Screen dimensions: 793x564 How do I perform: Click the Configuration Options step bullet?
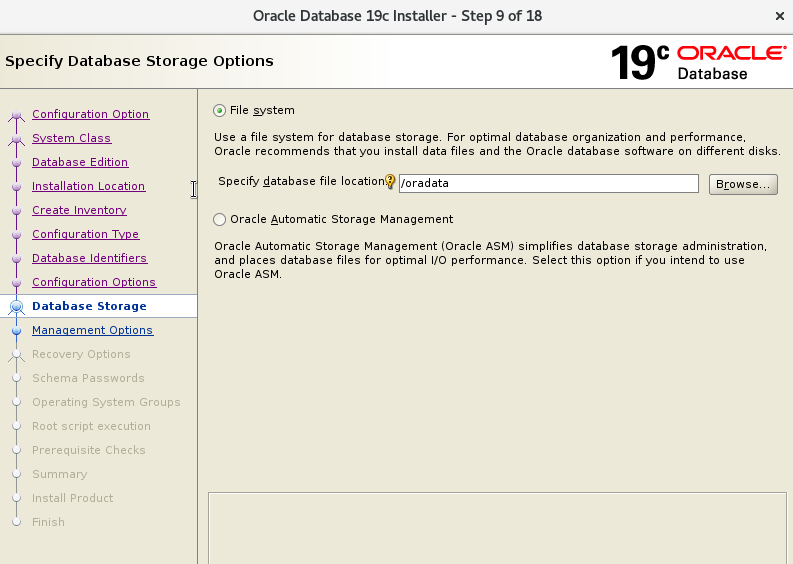click(x=17, y=283)
